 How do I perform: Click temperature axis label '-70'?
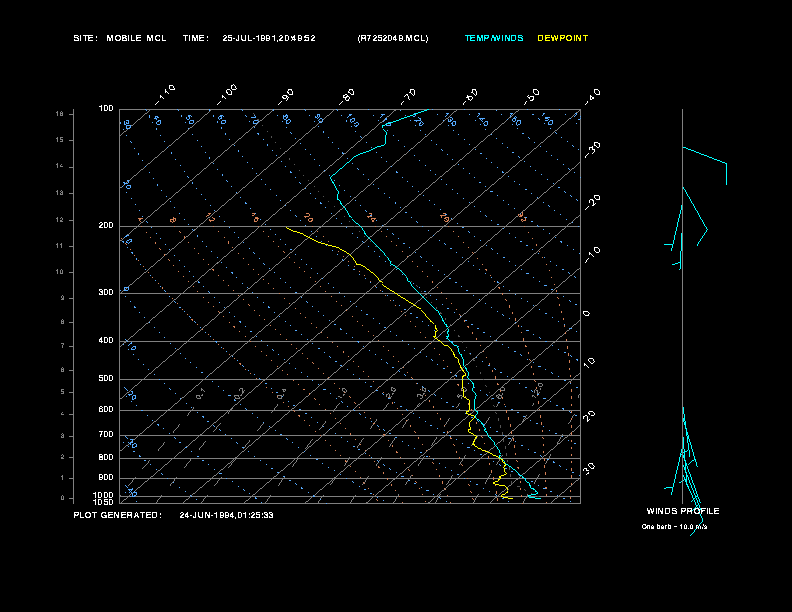pos(409,97)
